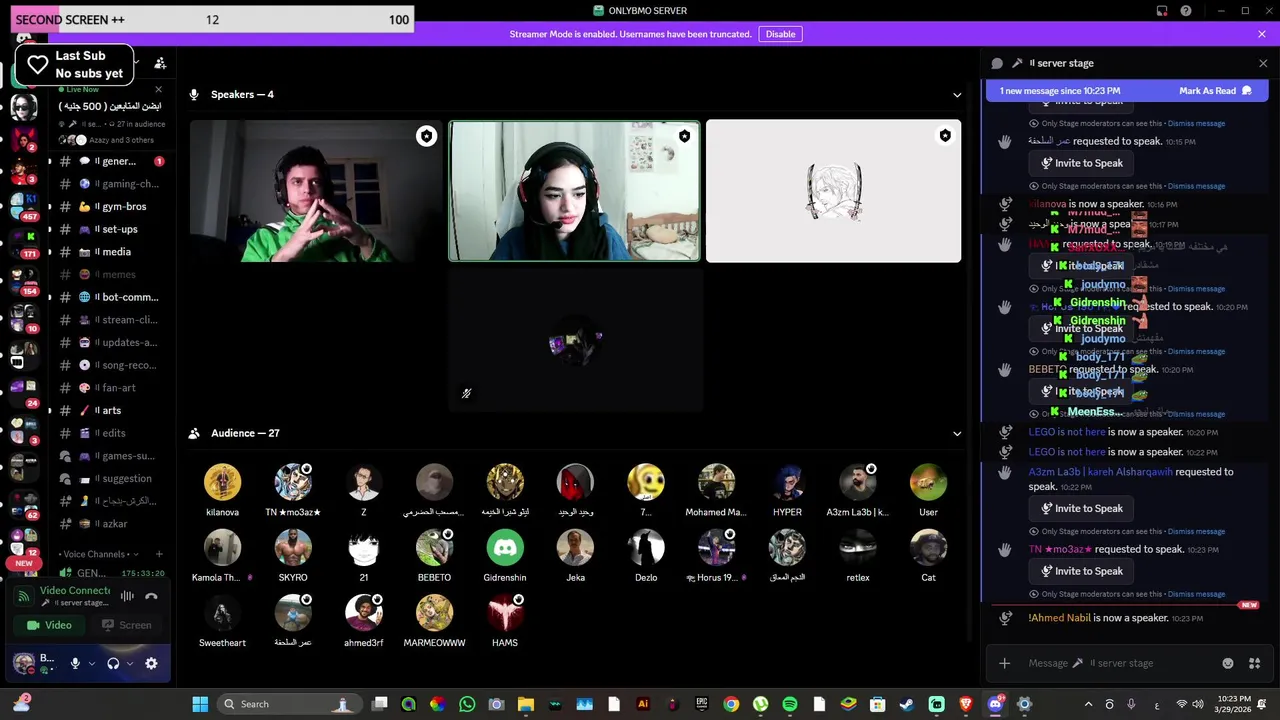Open the user avatar in the user panel
This screenshot has width=1280, height=720.
[23, 662]
